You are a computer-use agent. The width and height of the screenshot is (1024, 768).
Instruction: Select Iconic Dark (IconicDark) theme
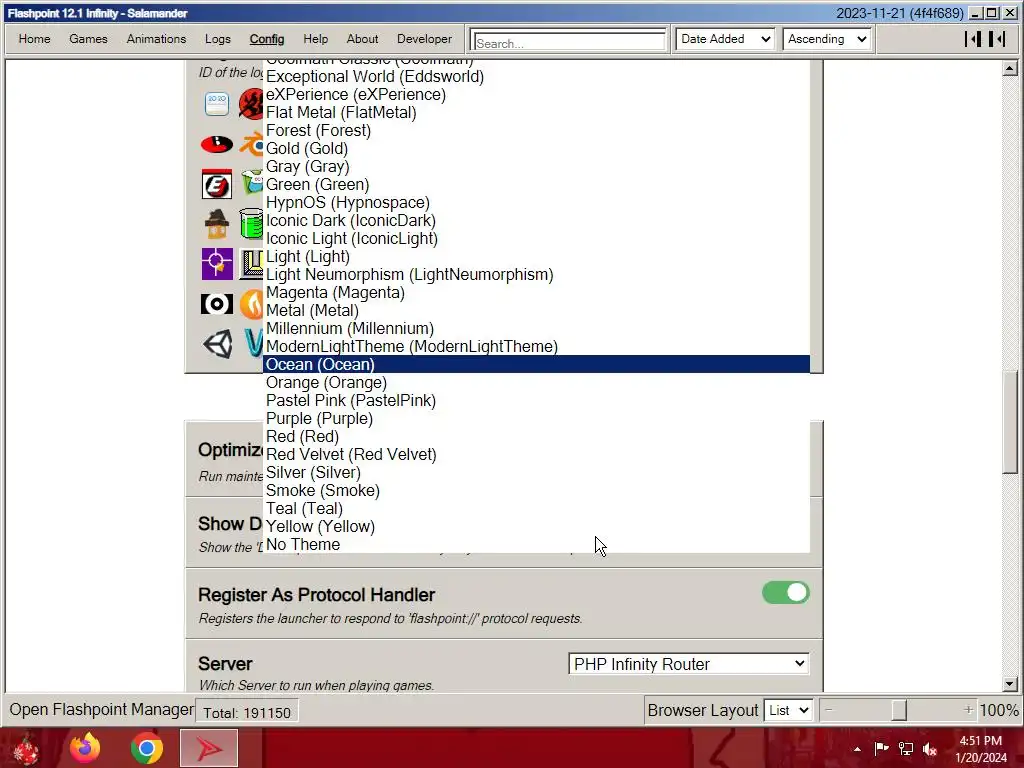(536, 221)
